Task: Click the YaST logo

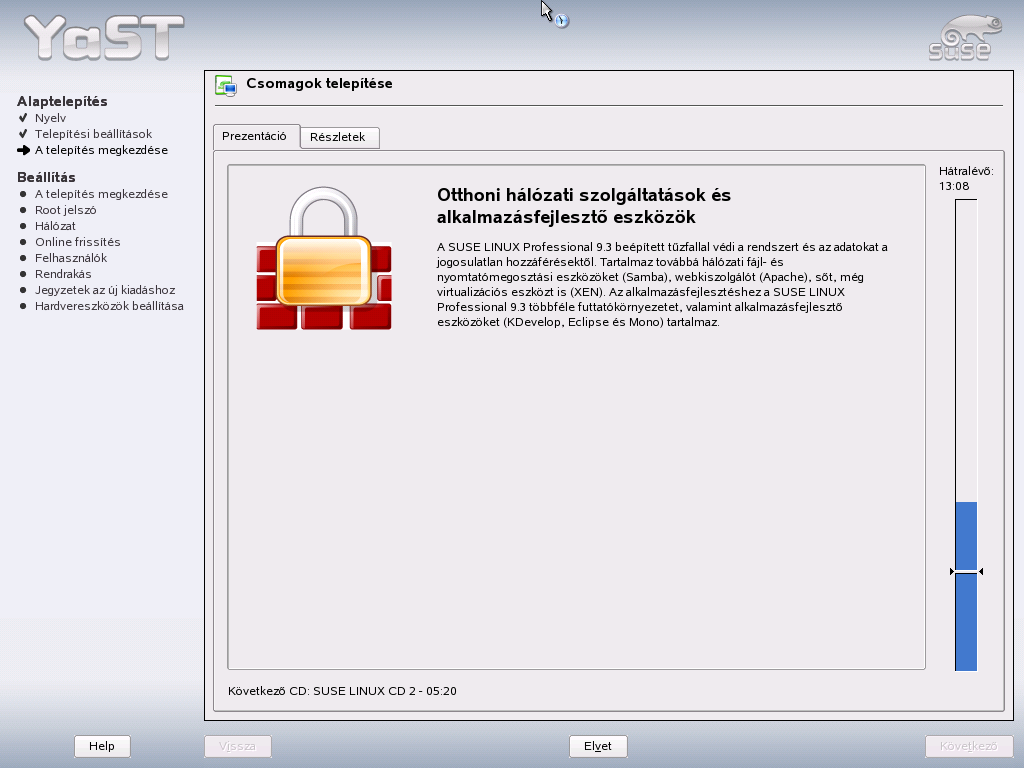Action: pyautogui.click(x=104, y=38)
